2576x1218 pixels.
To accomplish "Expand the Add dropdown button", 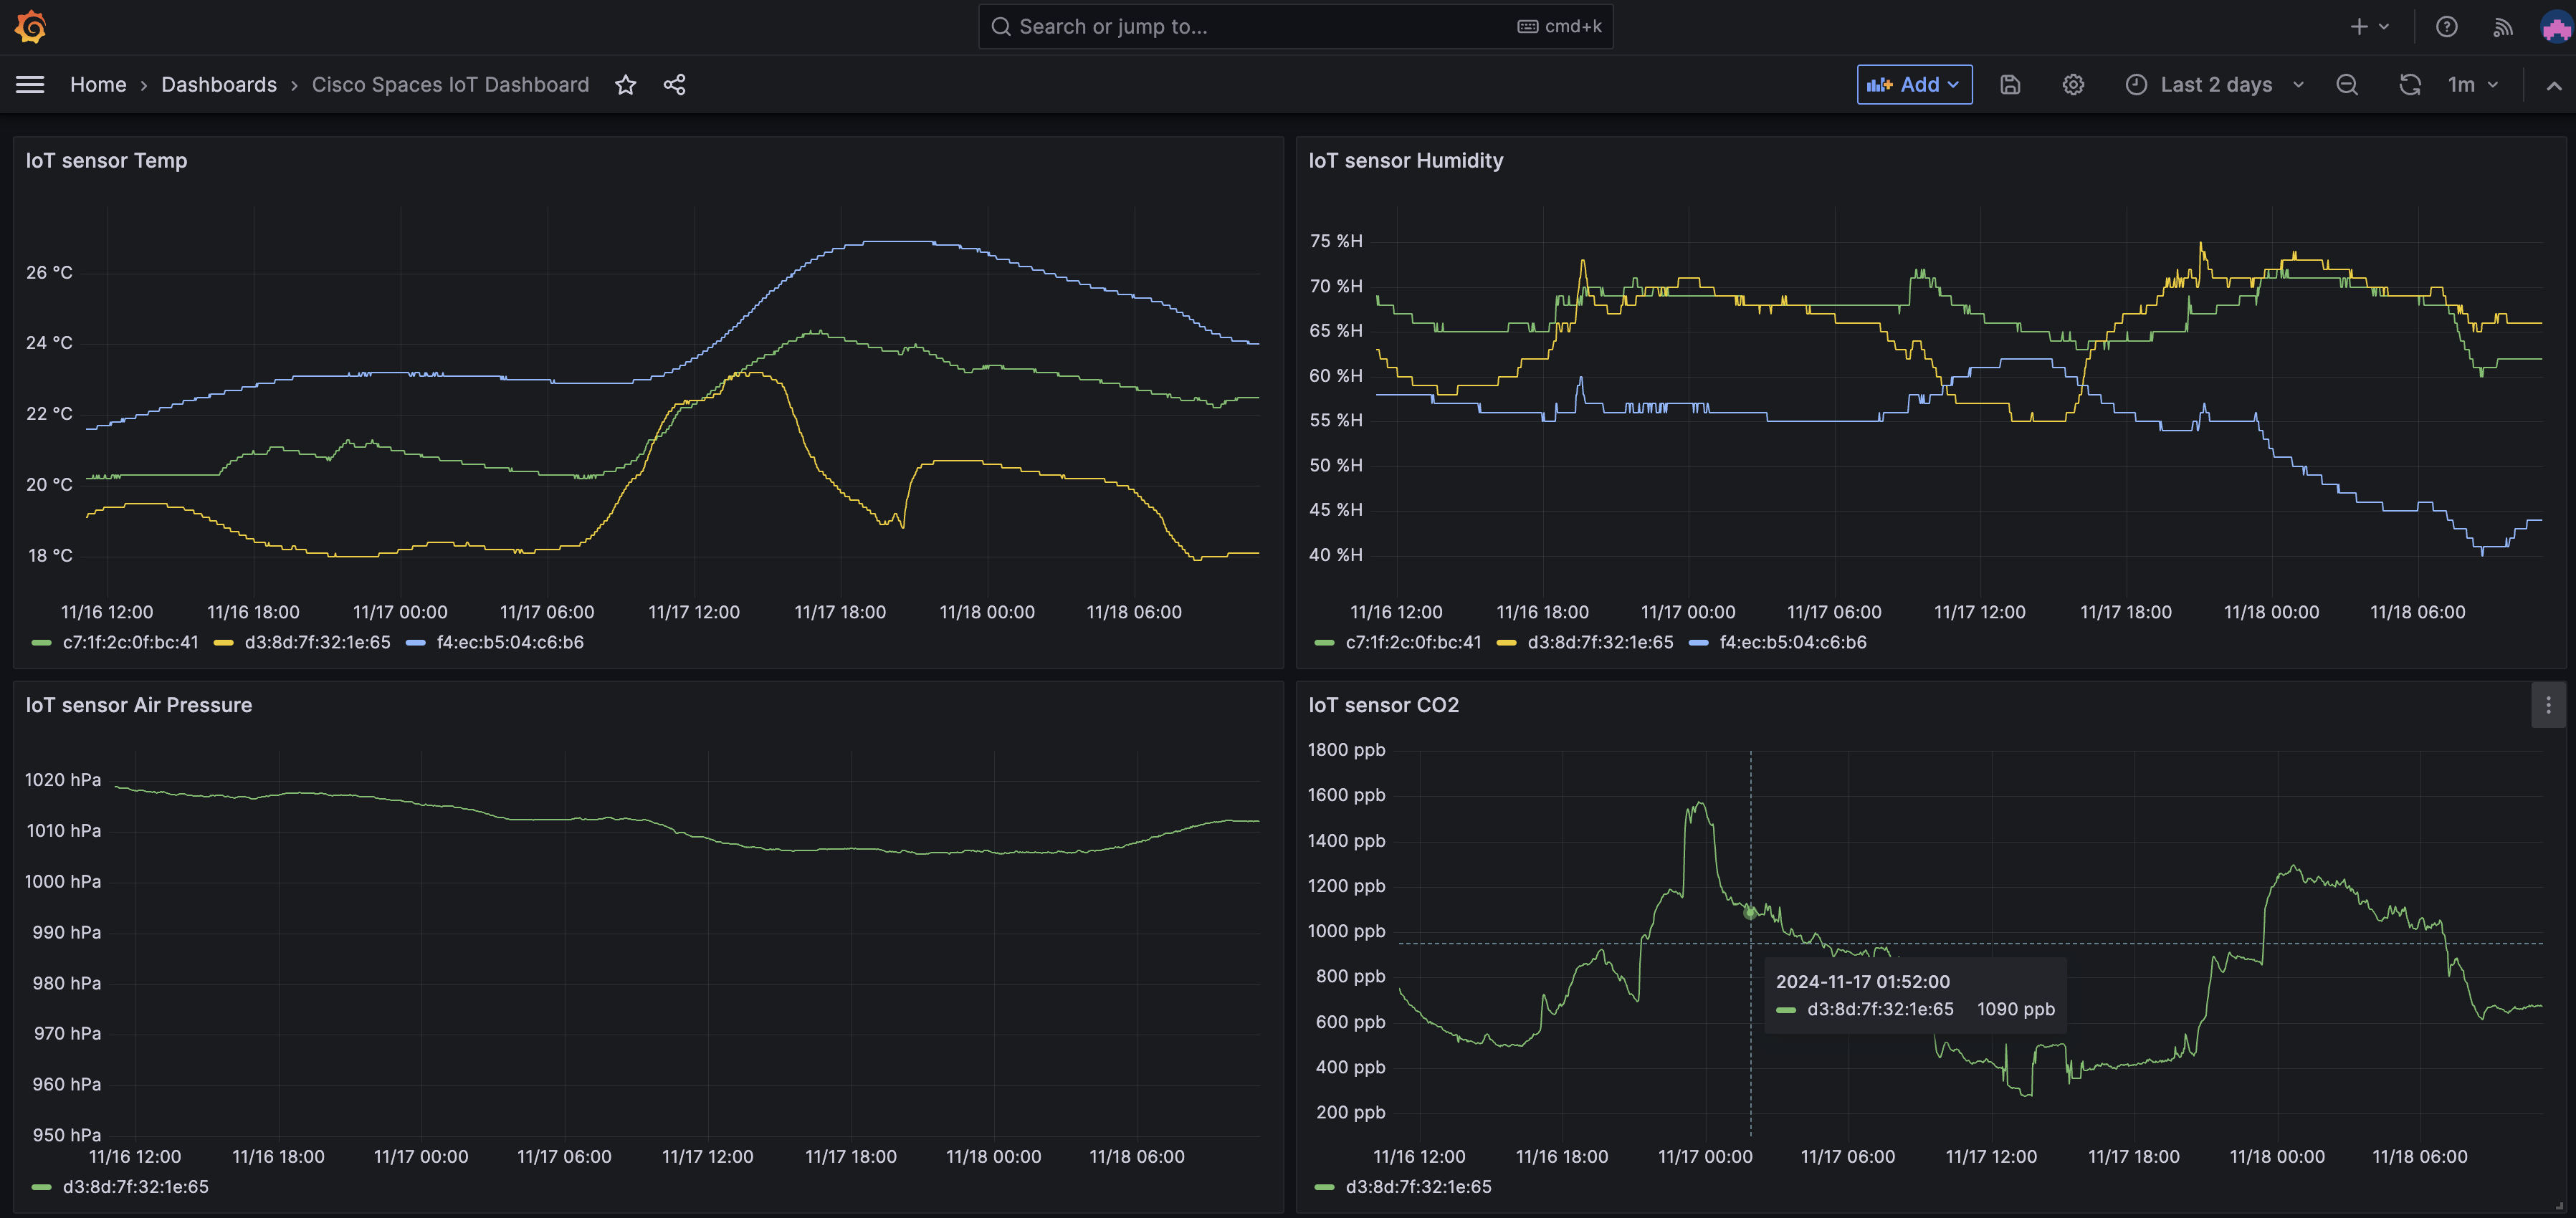I will pos(1914,85).
